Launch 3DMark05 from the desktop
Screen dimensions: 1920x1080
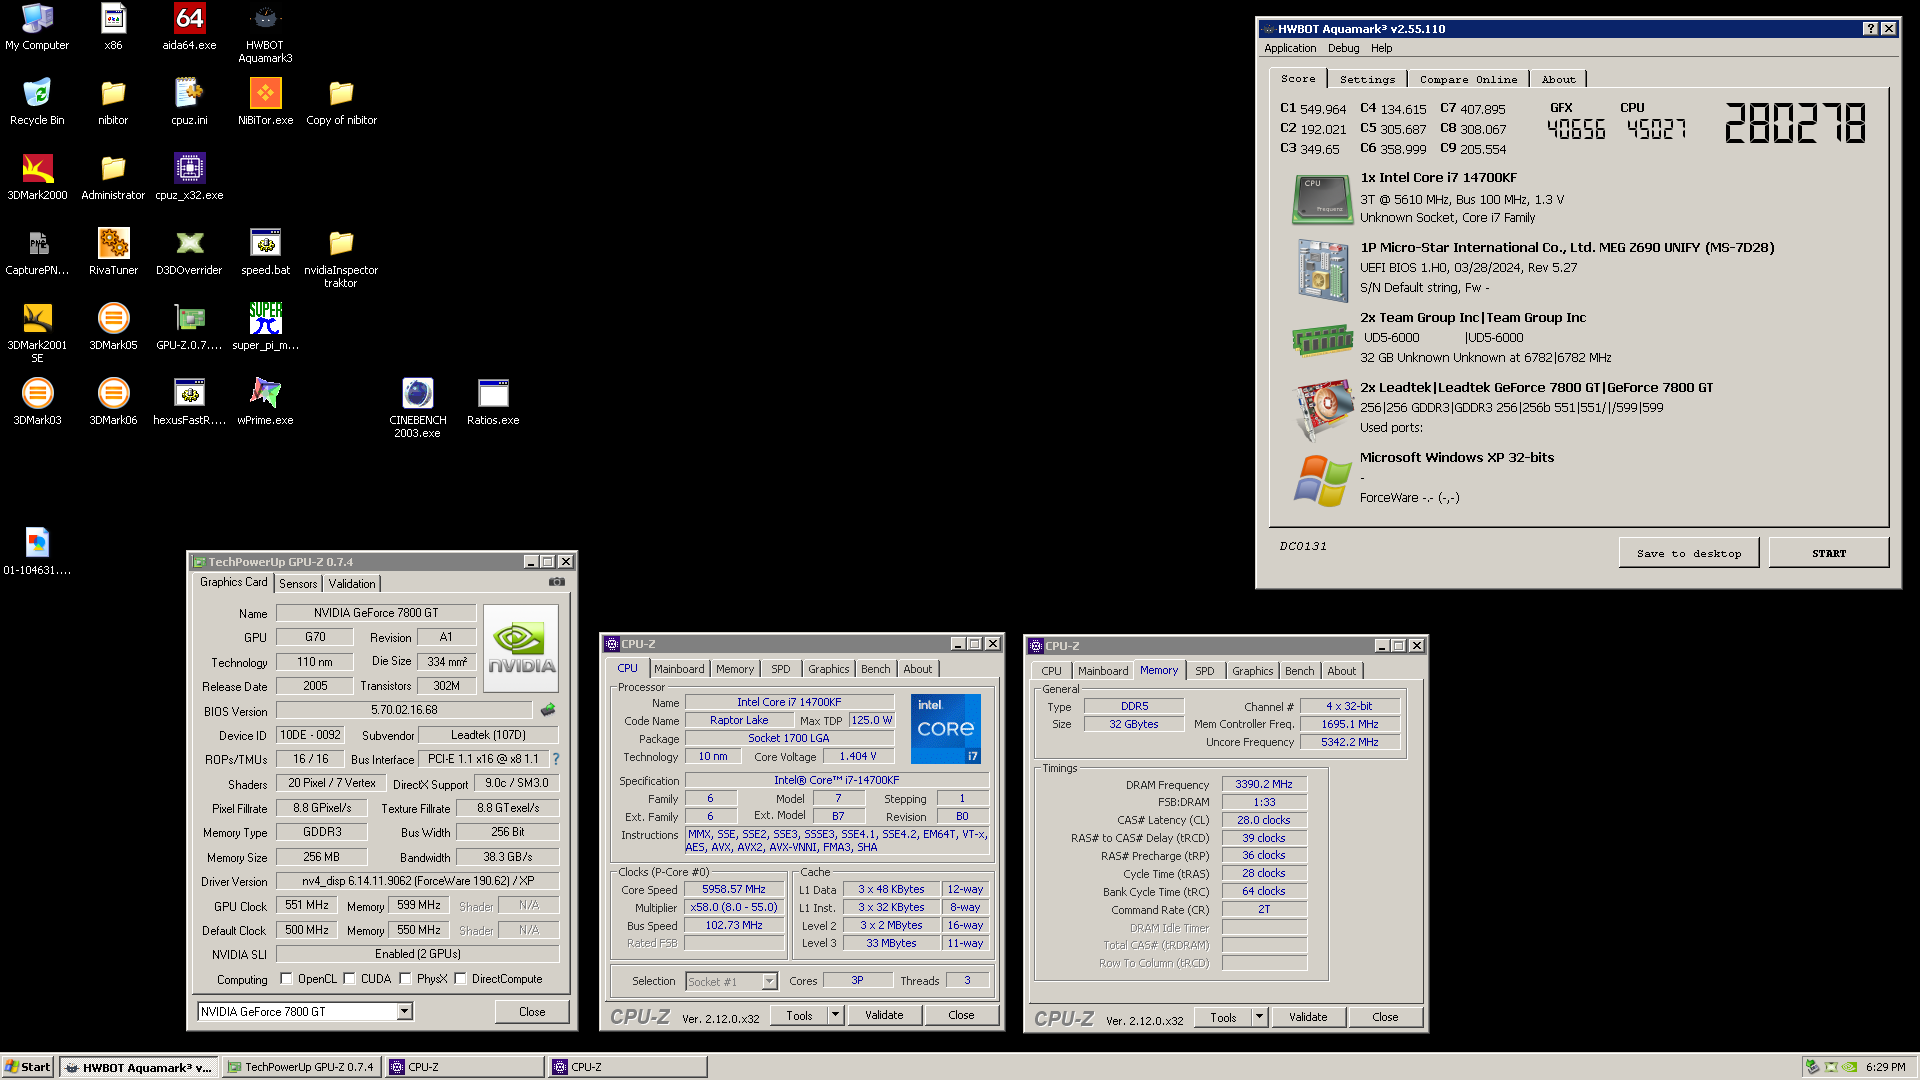coord(113,327)
